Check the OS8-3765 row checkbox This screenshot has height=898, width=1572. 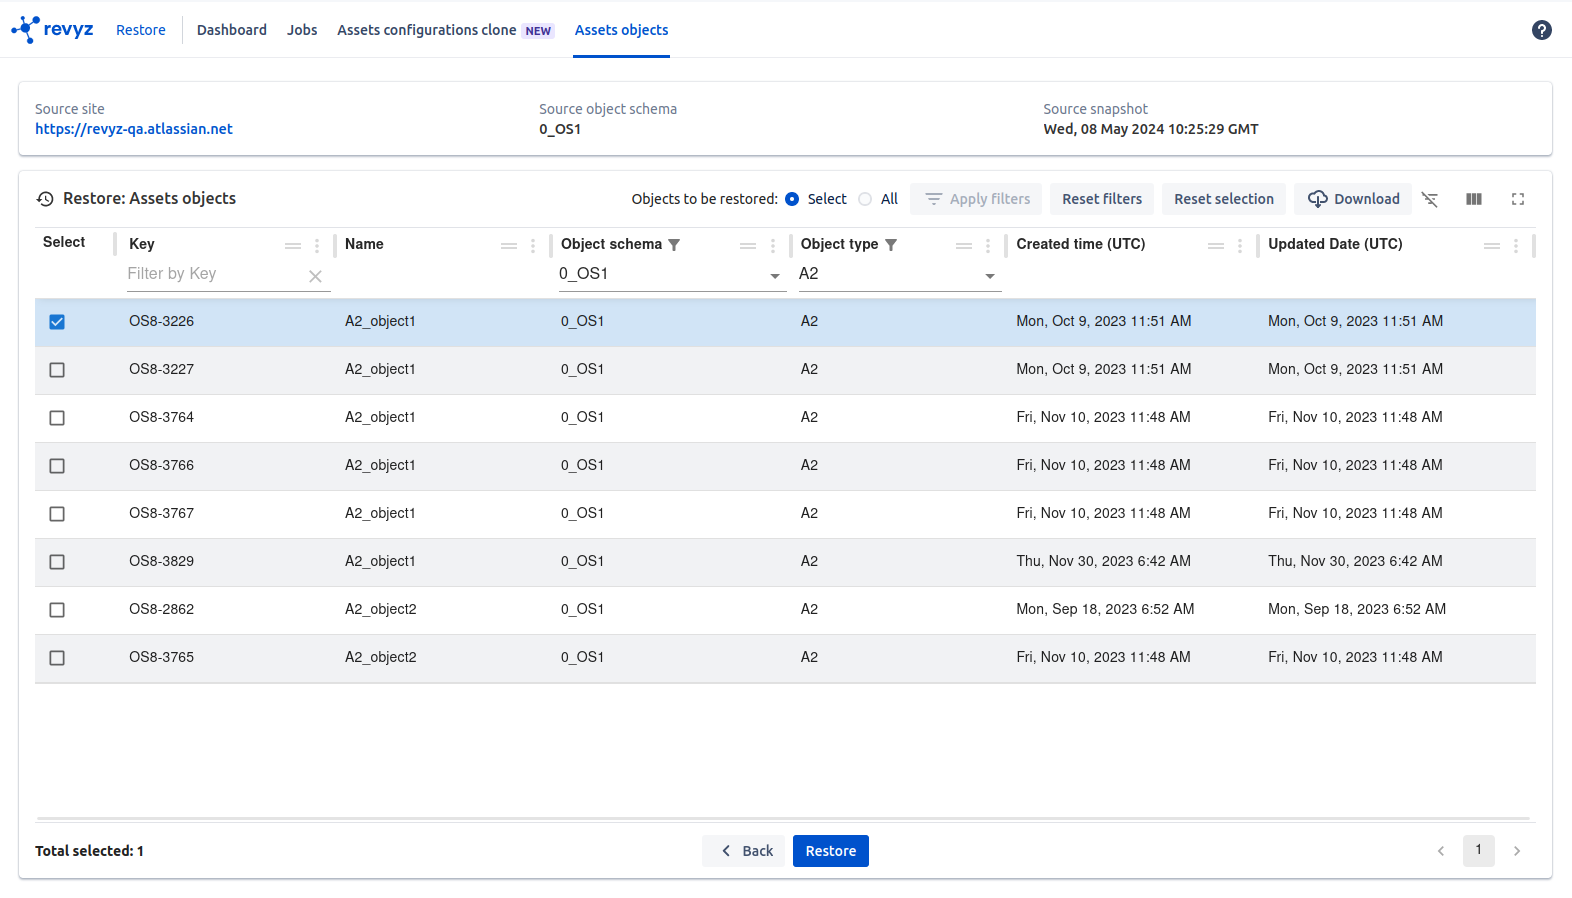pyautogui.click(x=57, y=658)
